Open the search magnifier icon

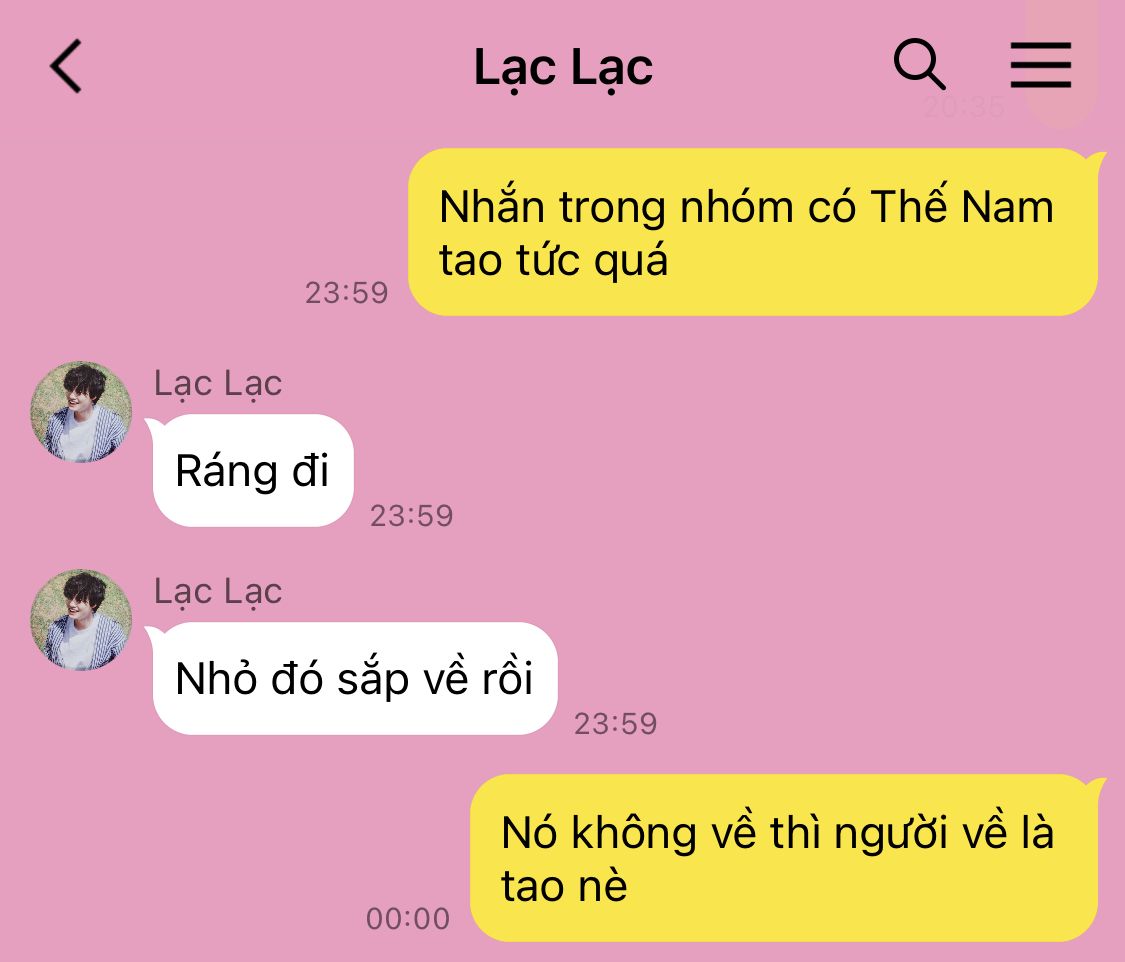pyautogui.click(x=919, y=65)
